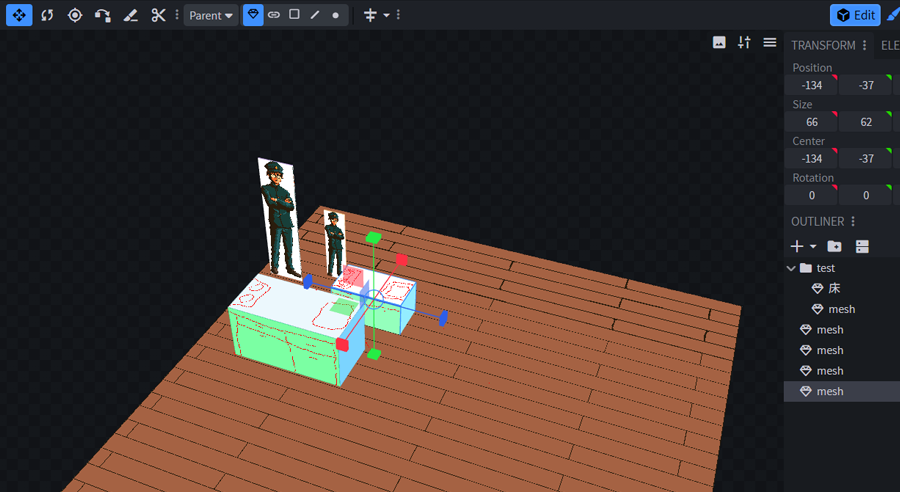Click the Add Group folder icon
This screenshot has height=492, width=900.
[x=834, y=246]
